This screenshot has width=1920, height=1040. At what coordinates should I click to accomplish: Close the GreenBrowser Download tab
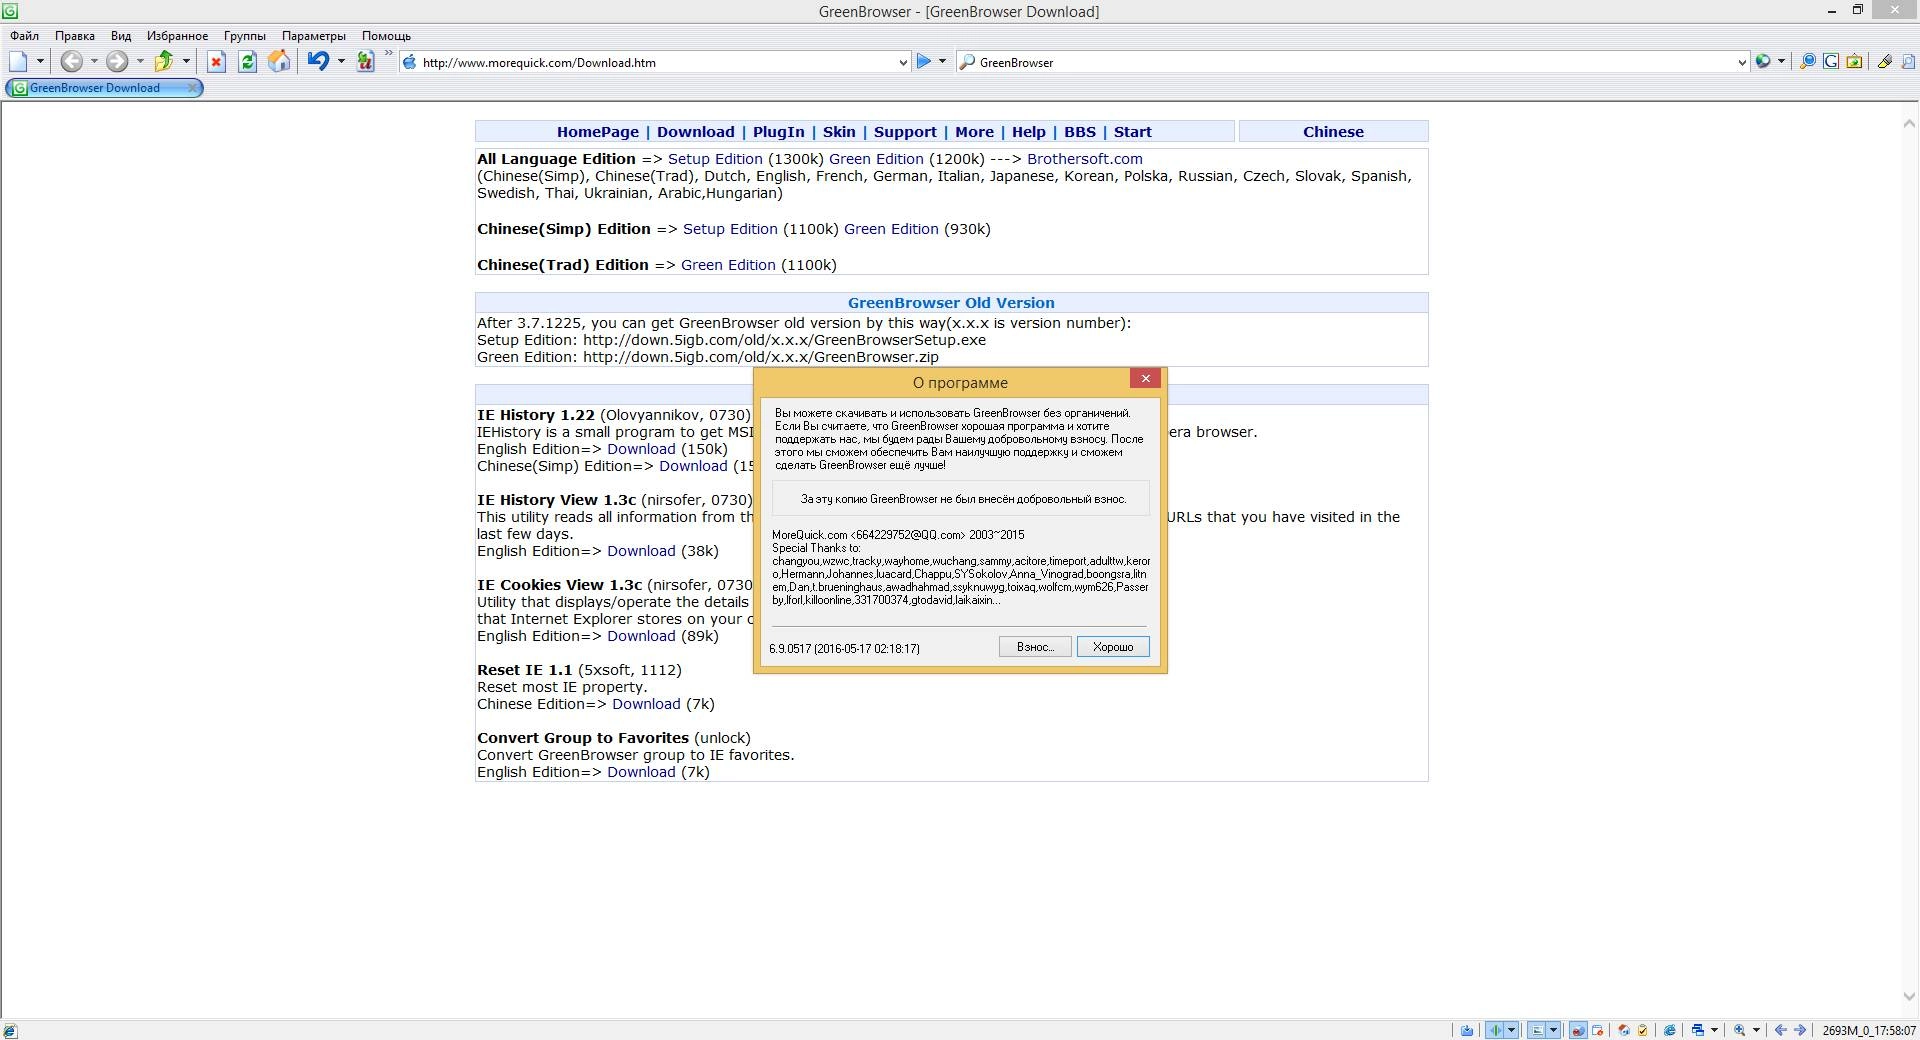pyautogui.click(x=193, y=88)
